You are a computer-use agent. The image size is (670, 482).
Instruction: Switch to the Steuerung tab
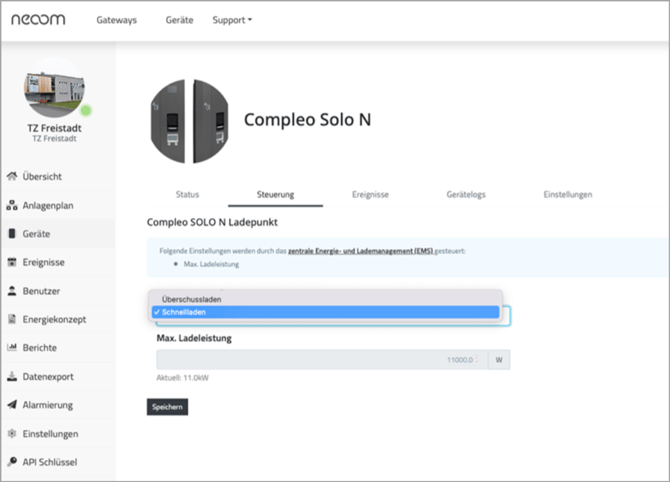point(275,194)
